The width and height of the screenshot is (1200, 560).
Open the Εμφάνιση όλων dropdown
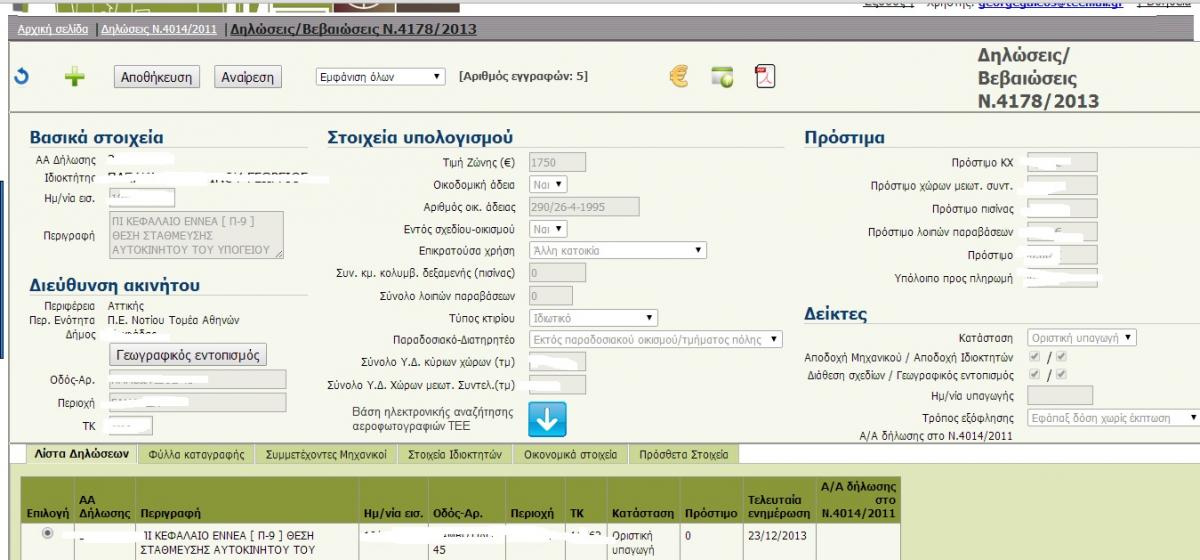pos(379,77)
